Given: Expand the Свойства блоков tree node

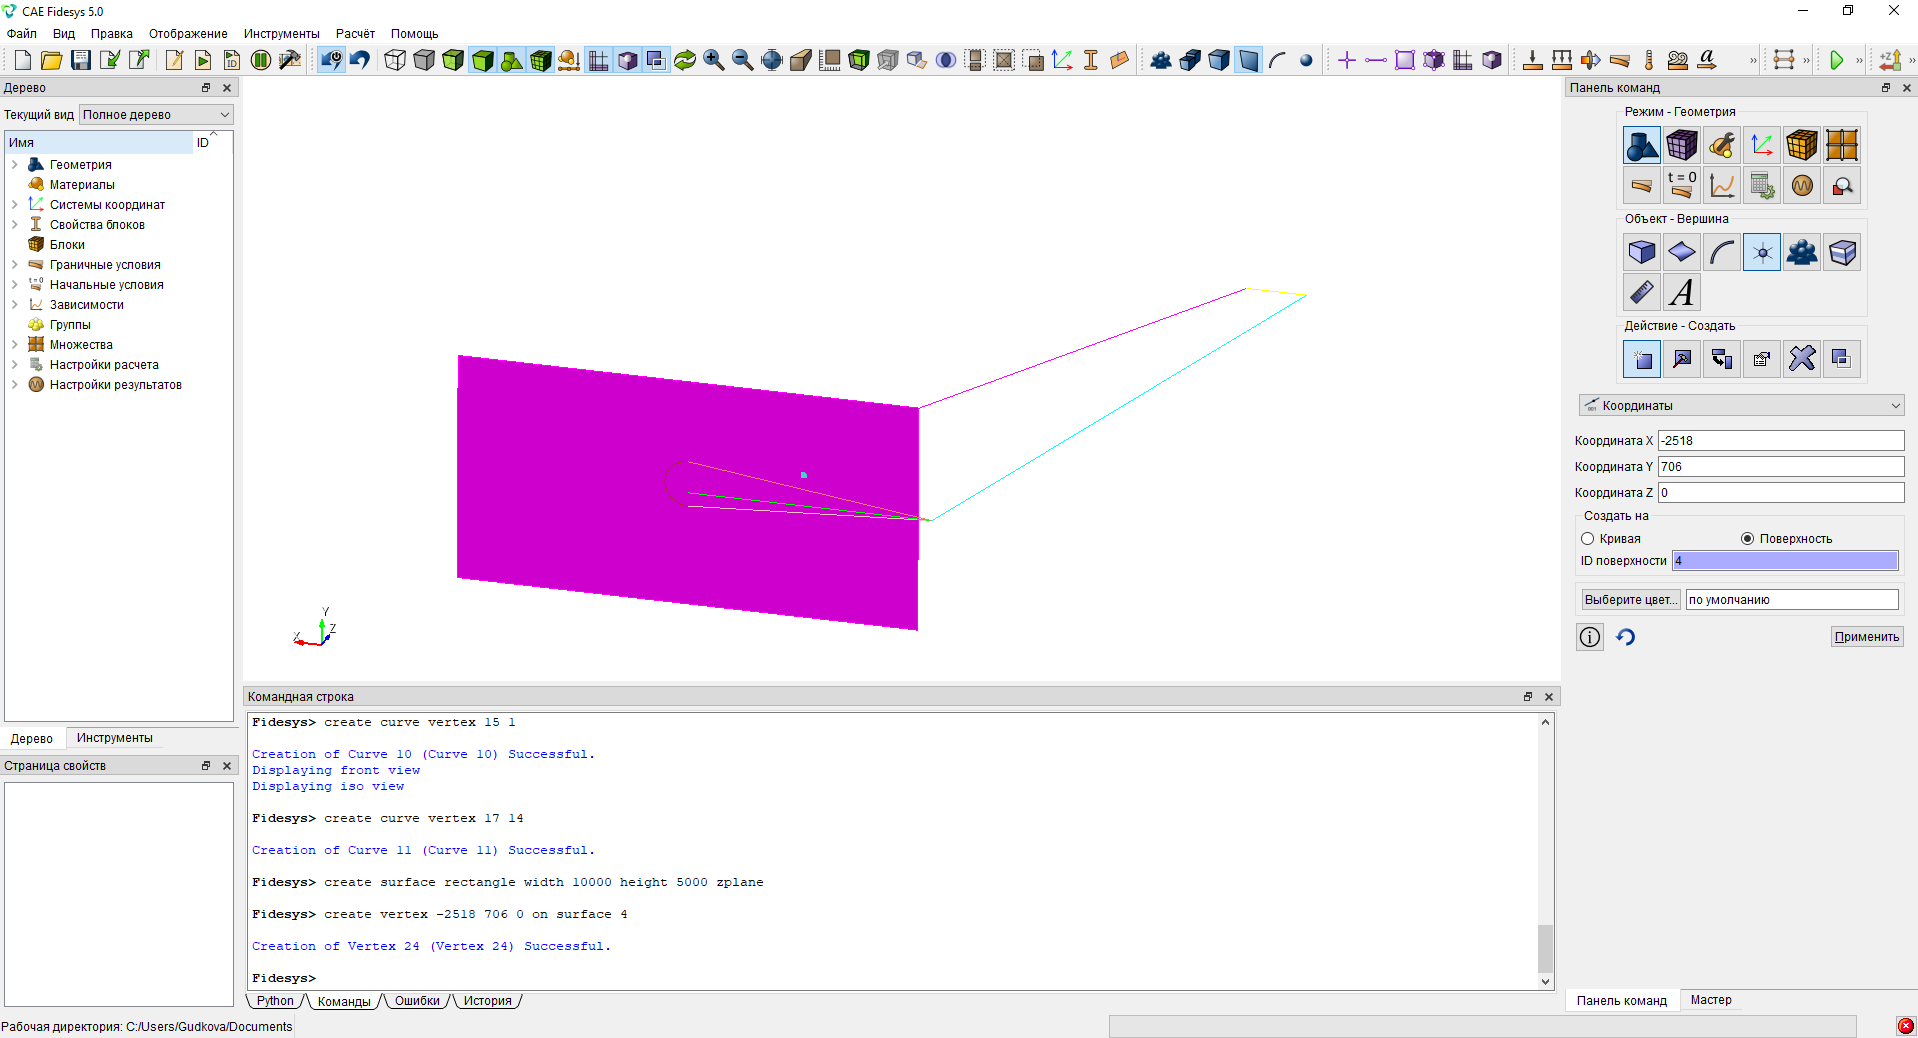Looking at the screenshot, I should point(15,225).
